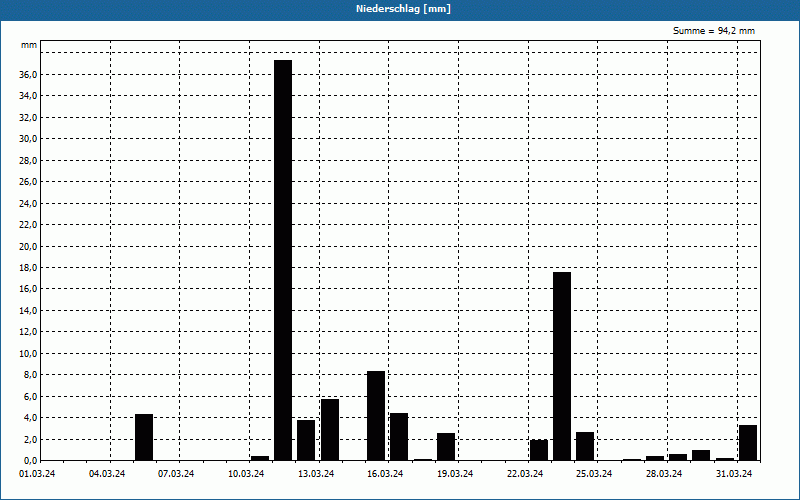This screenshot has width=800, height=500.
Task: Select the y-axis value "30,0"
Action: coord(28,139)
